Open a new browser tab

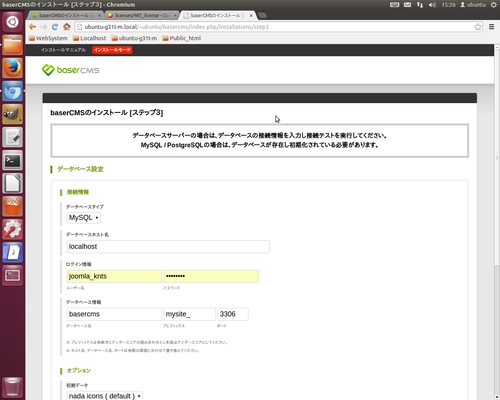click(262, 15)
